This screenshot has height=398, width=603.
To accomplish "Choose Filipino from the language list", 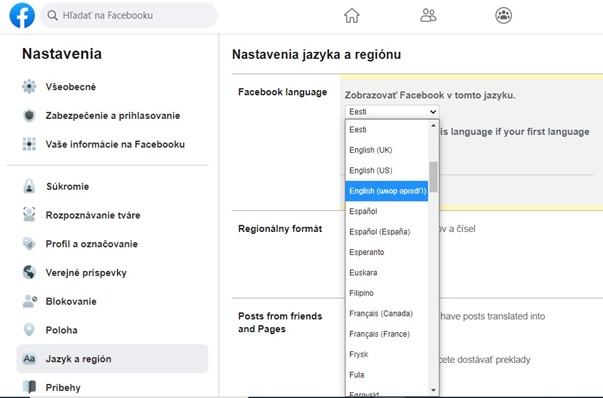I will 387,293.
